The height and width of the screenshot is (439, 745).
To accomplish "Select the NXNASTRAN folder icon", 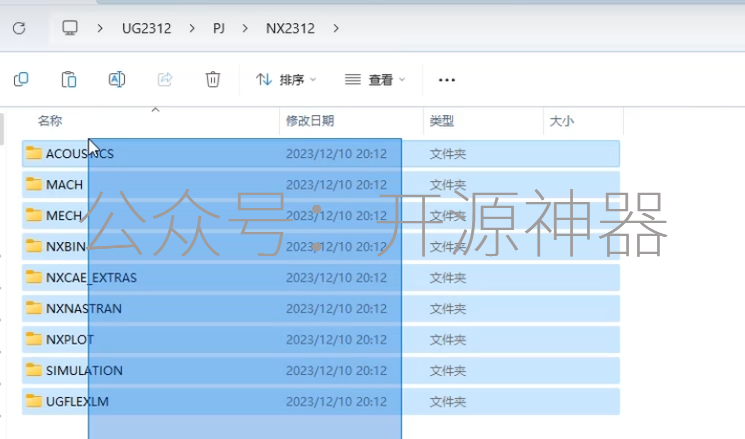I will [x=34, y=308].
